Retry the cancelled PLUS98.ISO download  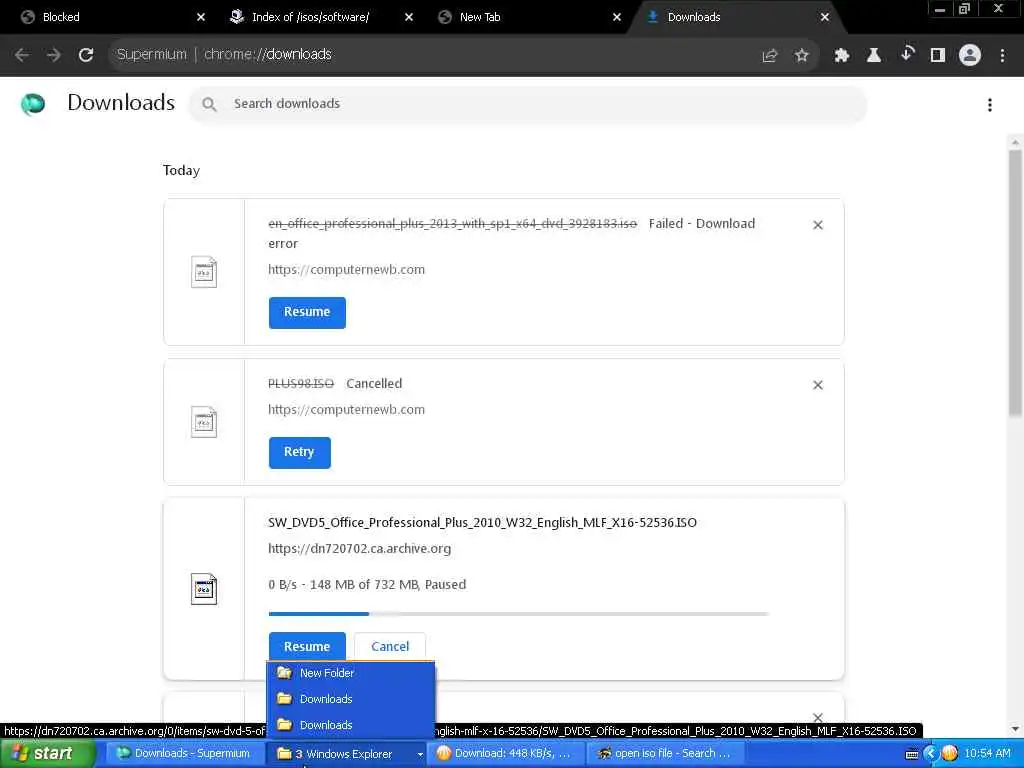pyautogui.click(x=299, y=453)
